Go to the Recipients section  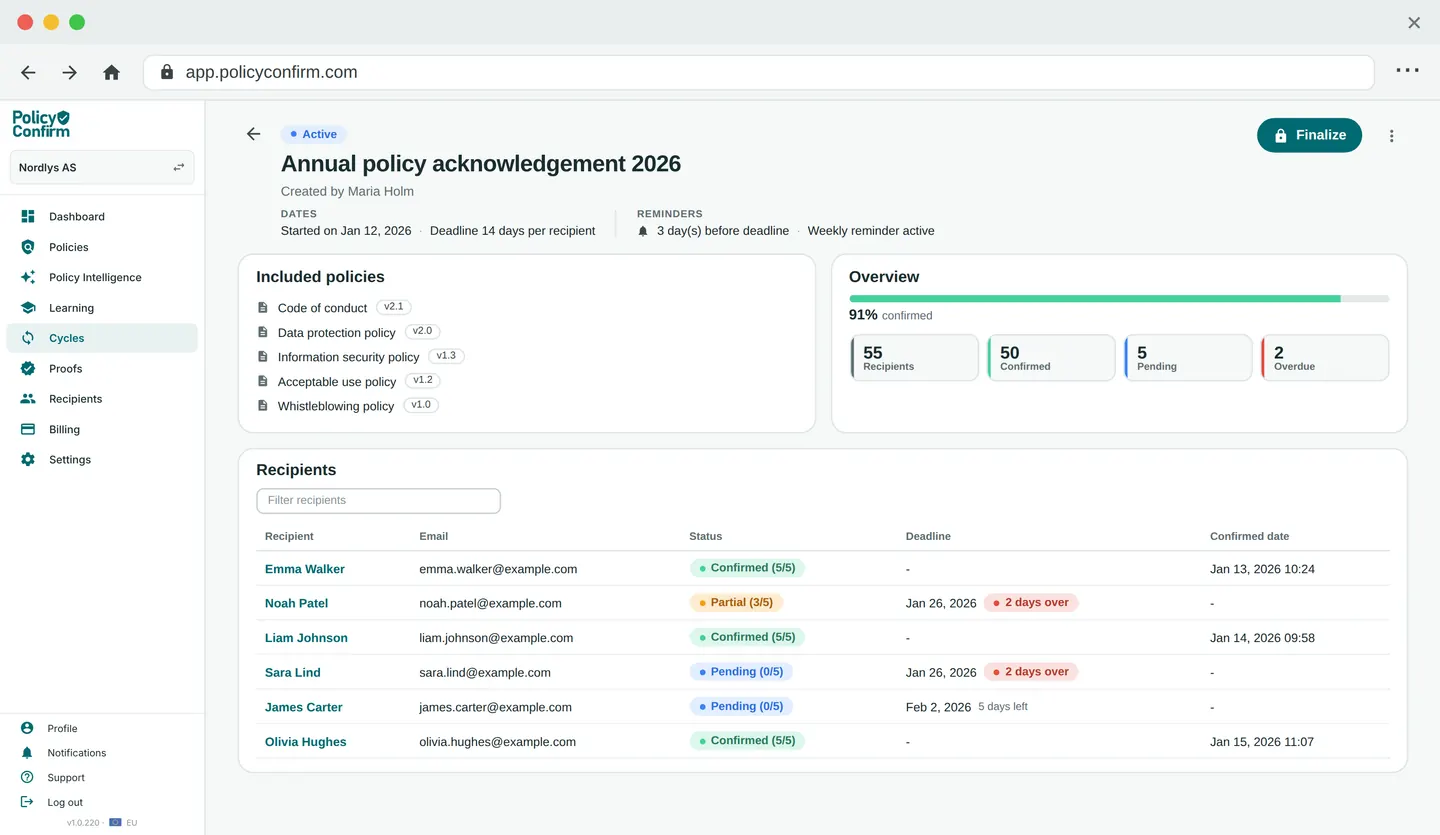click(x=102, y=399)
